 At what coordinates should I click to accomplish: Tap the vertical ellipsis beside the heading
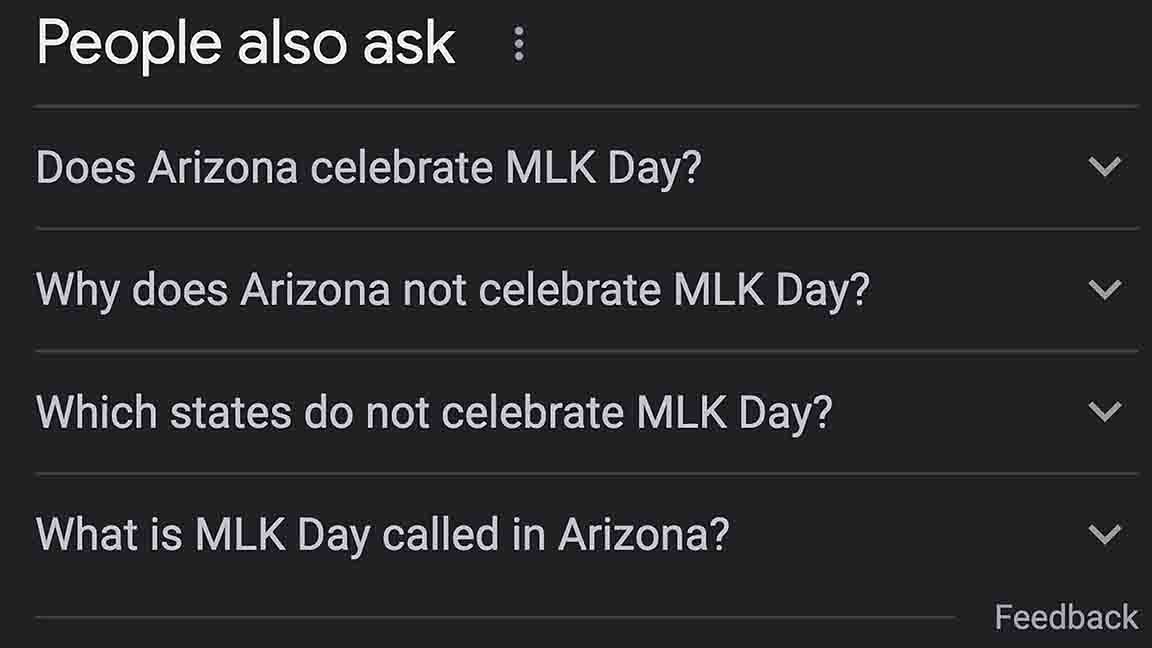click(x=518, y=44)
